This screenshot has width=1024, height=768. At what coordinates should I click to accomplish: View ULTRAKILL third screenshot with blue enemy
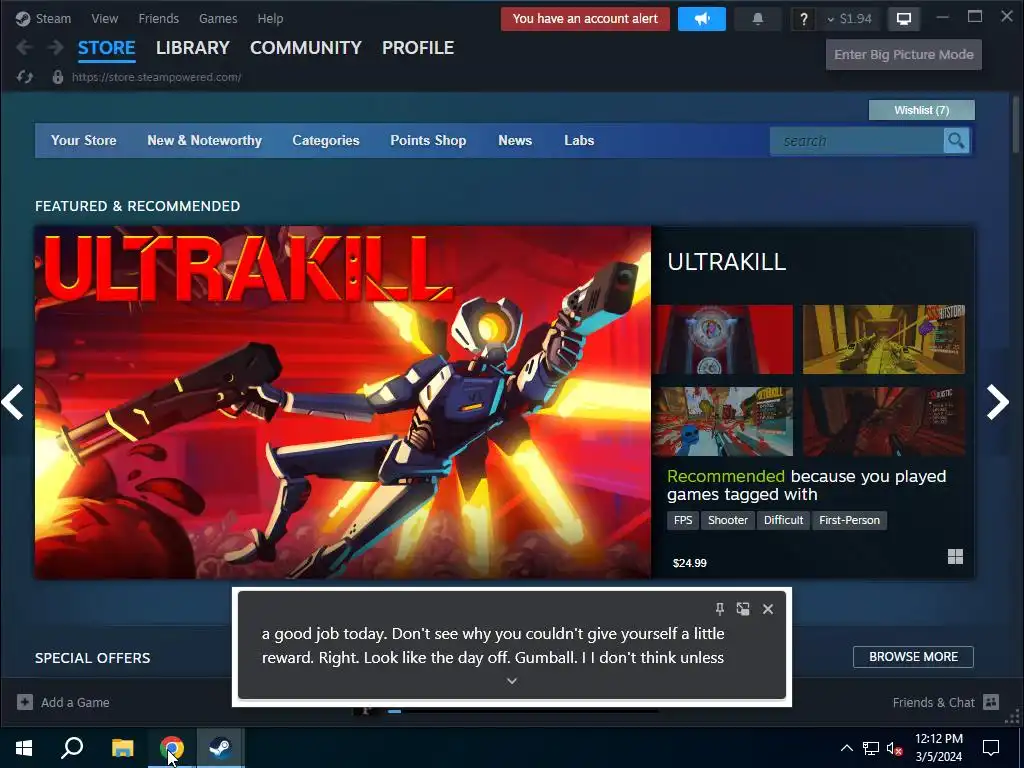723,421
